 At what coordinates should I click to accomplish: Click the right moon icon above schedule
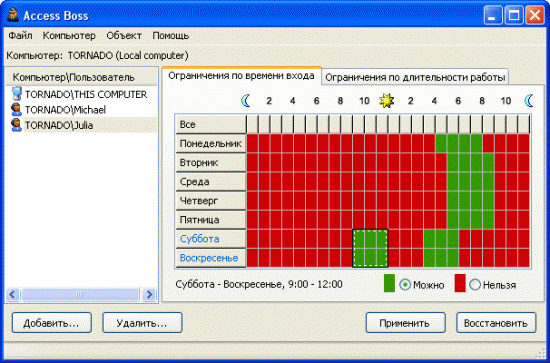(x=529, y=101)
